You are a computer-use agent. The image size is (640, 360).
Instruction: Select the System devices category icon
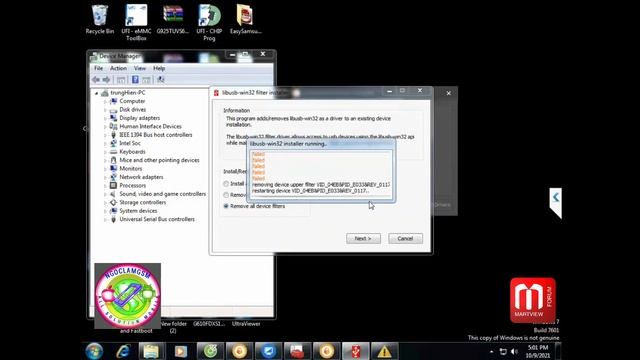[113, 211]
